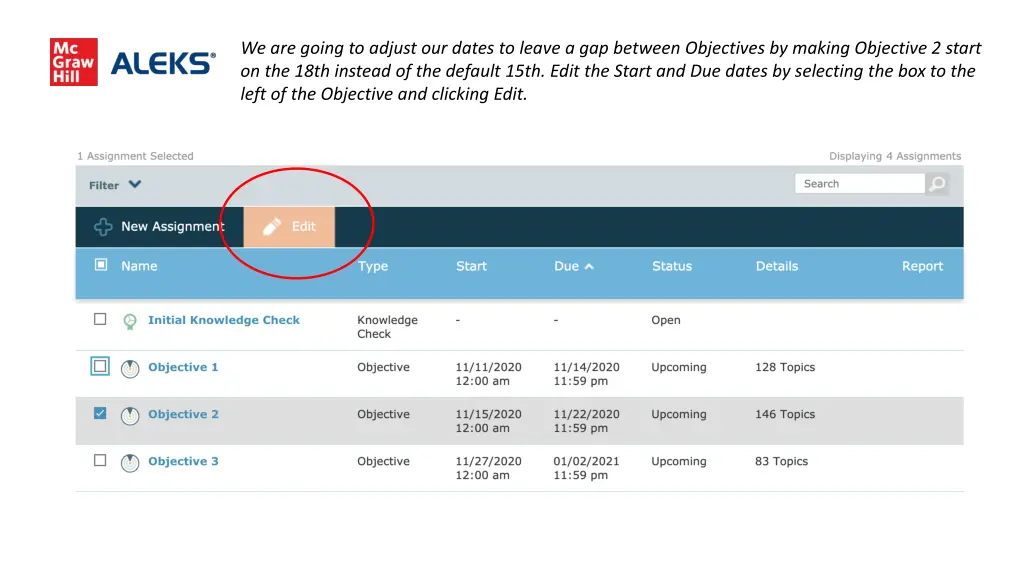
Task: Click the Open status of Knowledge Check
Action: (665, 320)
